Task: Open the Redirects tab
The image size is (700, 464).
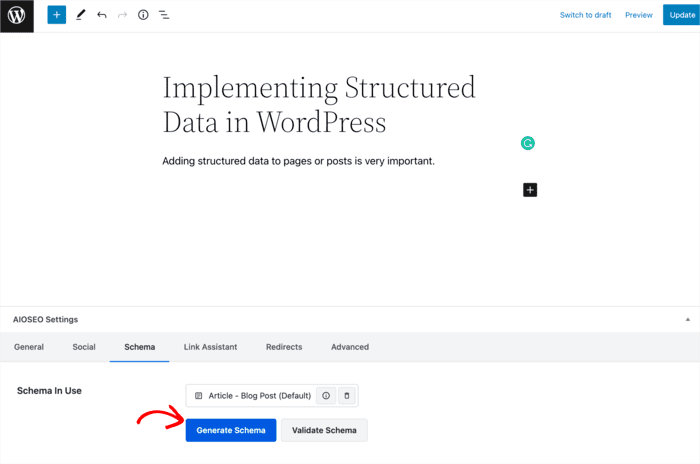Action: coord(284,347)
